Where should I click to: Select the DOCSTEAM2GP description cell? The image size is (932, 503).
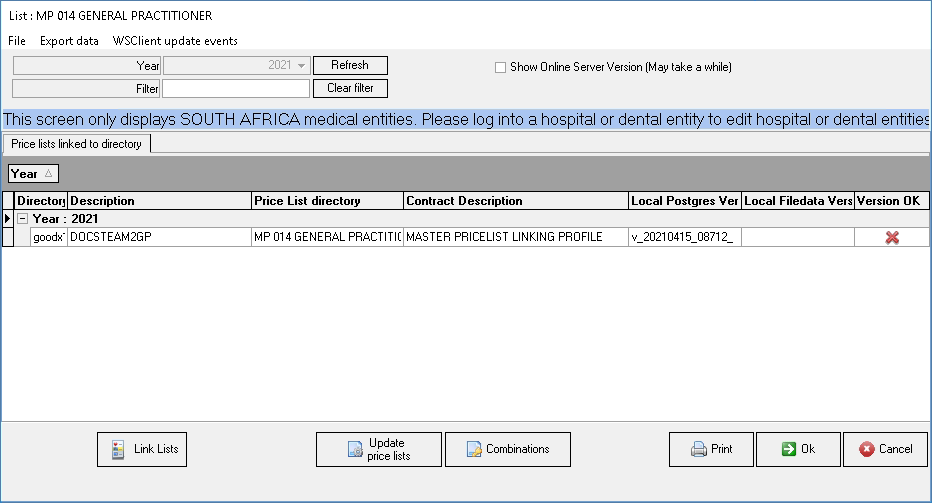pos(159,237)
